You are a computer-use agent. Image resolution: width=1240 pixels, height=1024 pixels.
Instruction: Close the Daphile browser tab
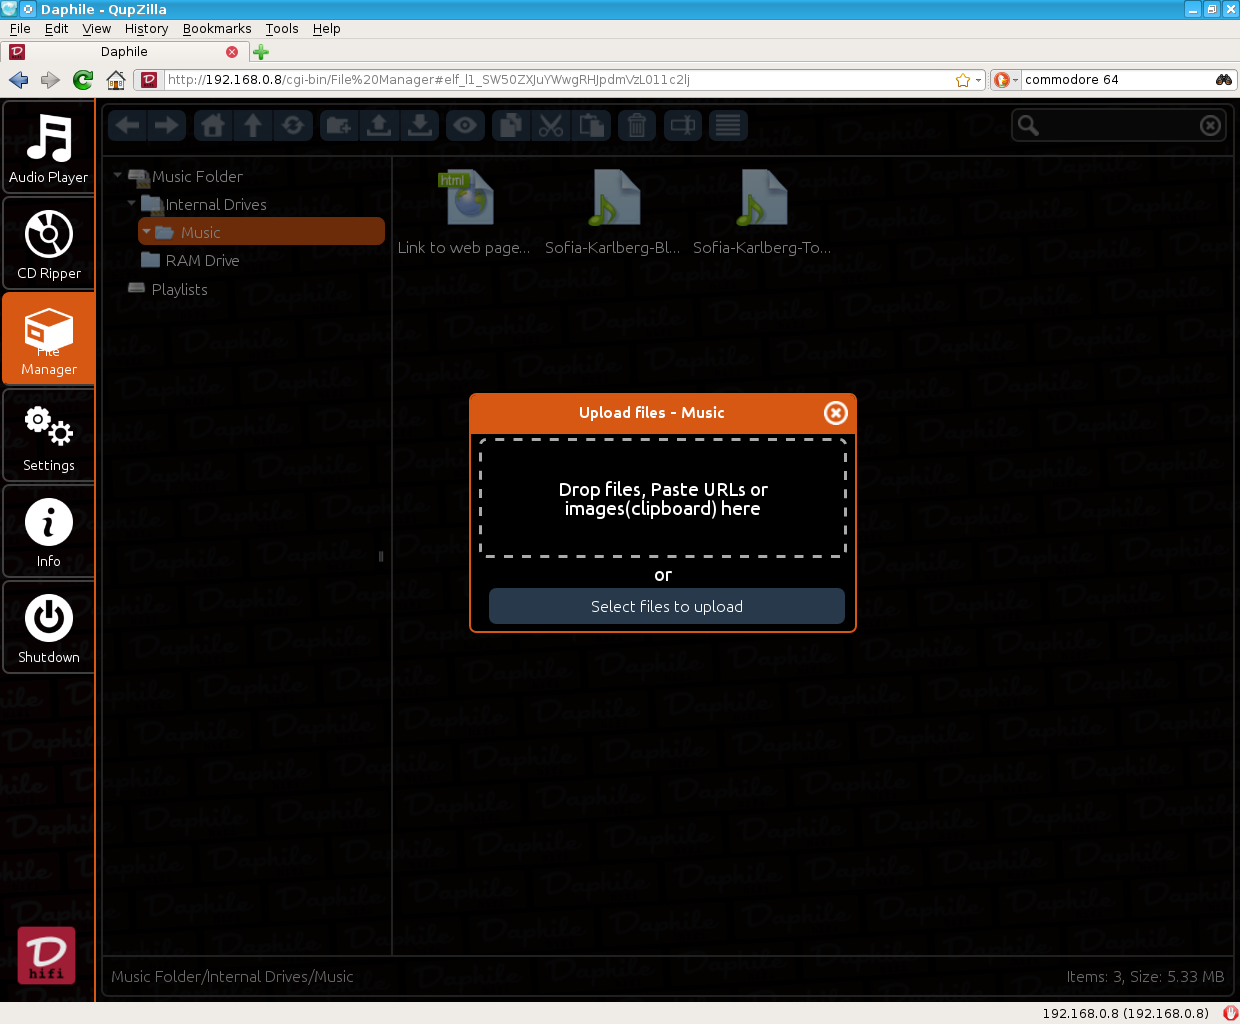[x=232, y=51]
